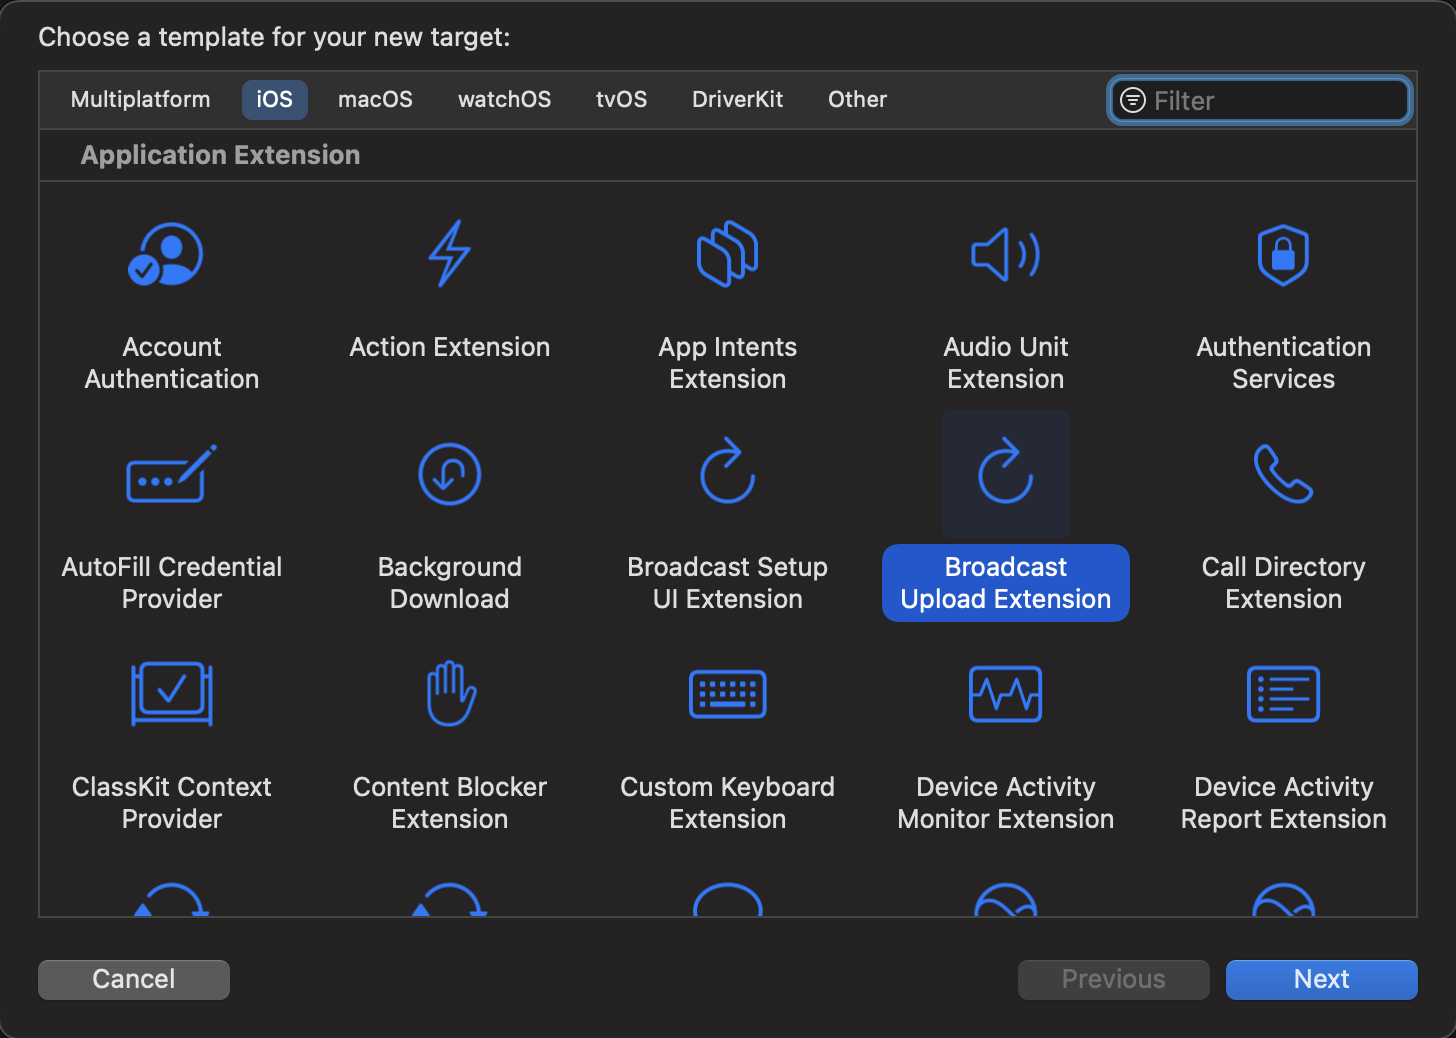The height and width of the screenshot is (1038, 1456).
Task: Select the ClassKit Context Provider icon
Action: (171, 694)
